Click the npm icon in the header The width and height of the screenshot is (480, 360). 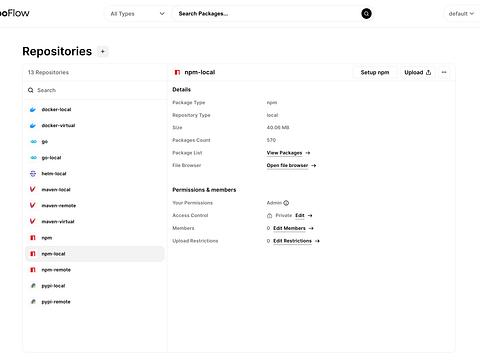177,72
